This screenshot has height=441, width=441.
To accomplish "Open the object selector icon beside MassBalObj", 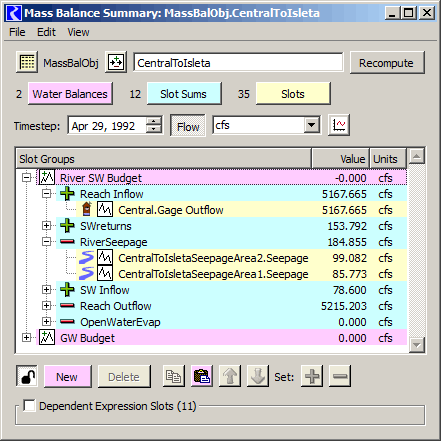I will pos(116,62).
